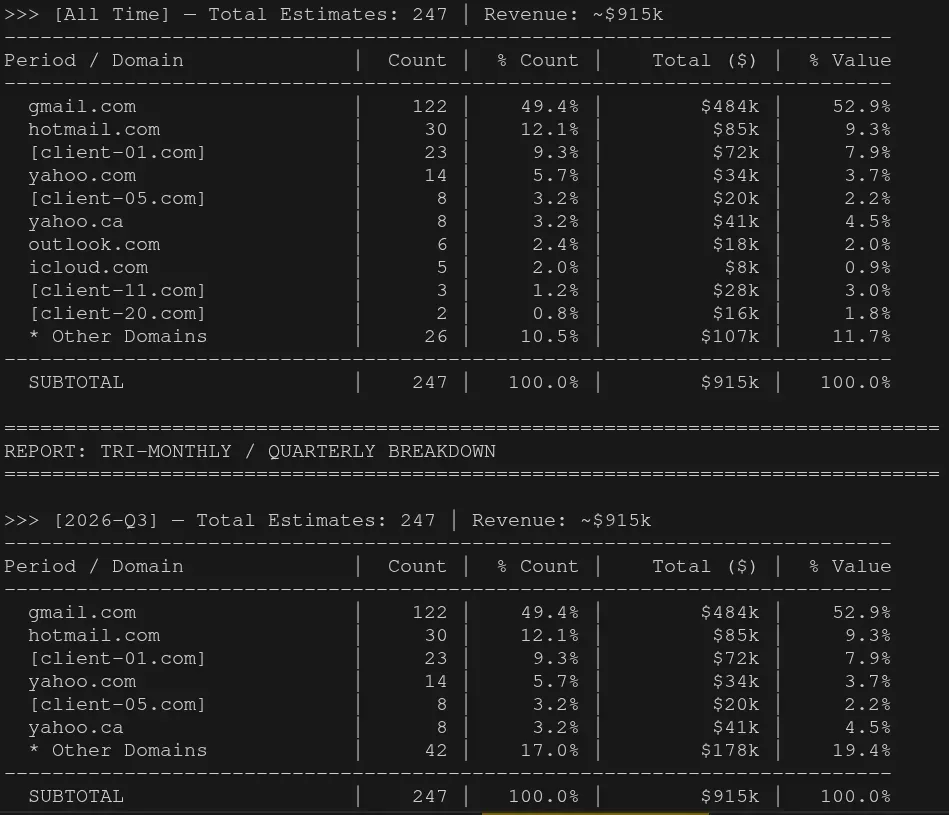The image size is (949, 815).
Task: Select the icloud.com domain row label
Action: pos(88,267)
